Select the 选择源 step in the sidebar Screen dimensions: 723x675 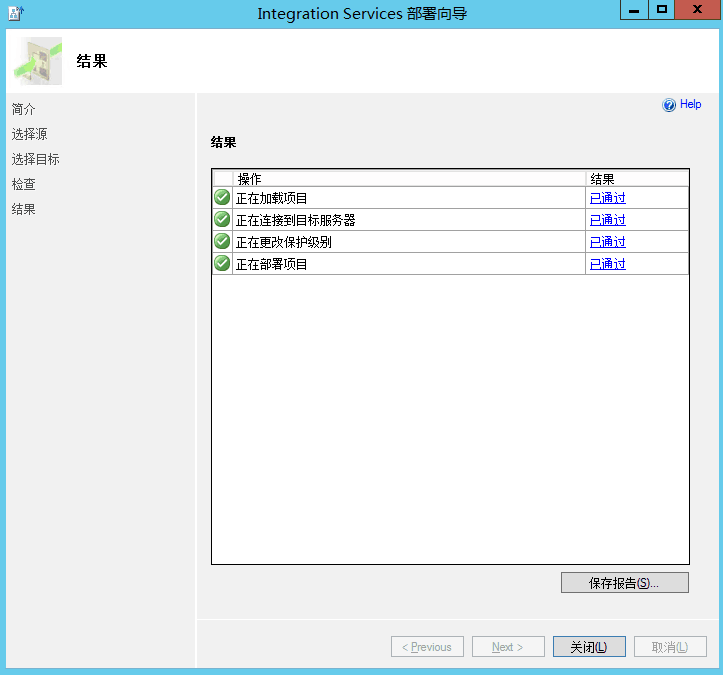click(x=30, y=134)
